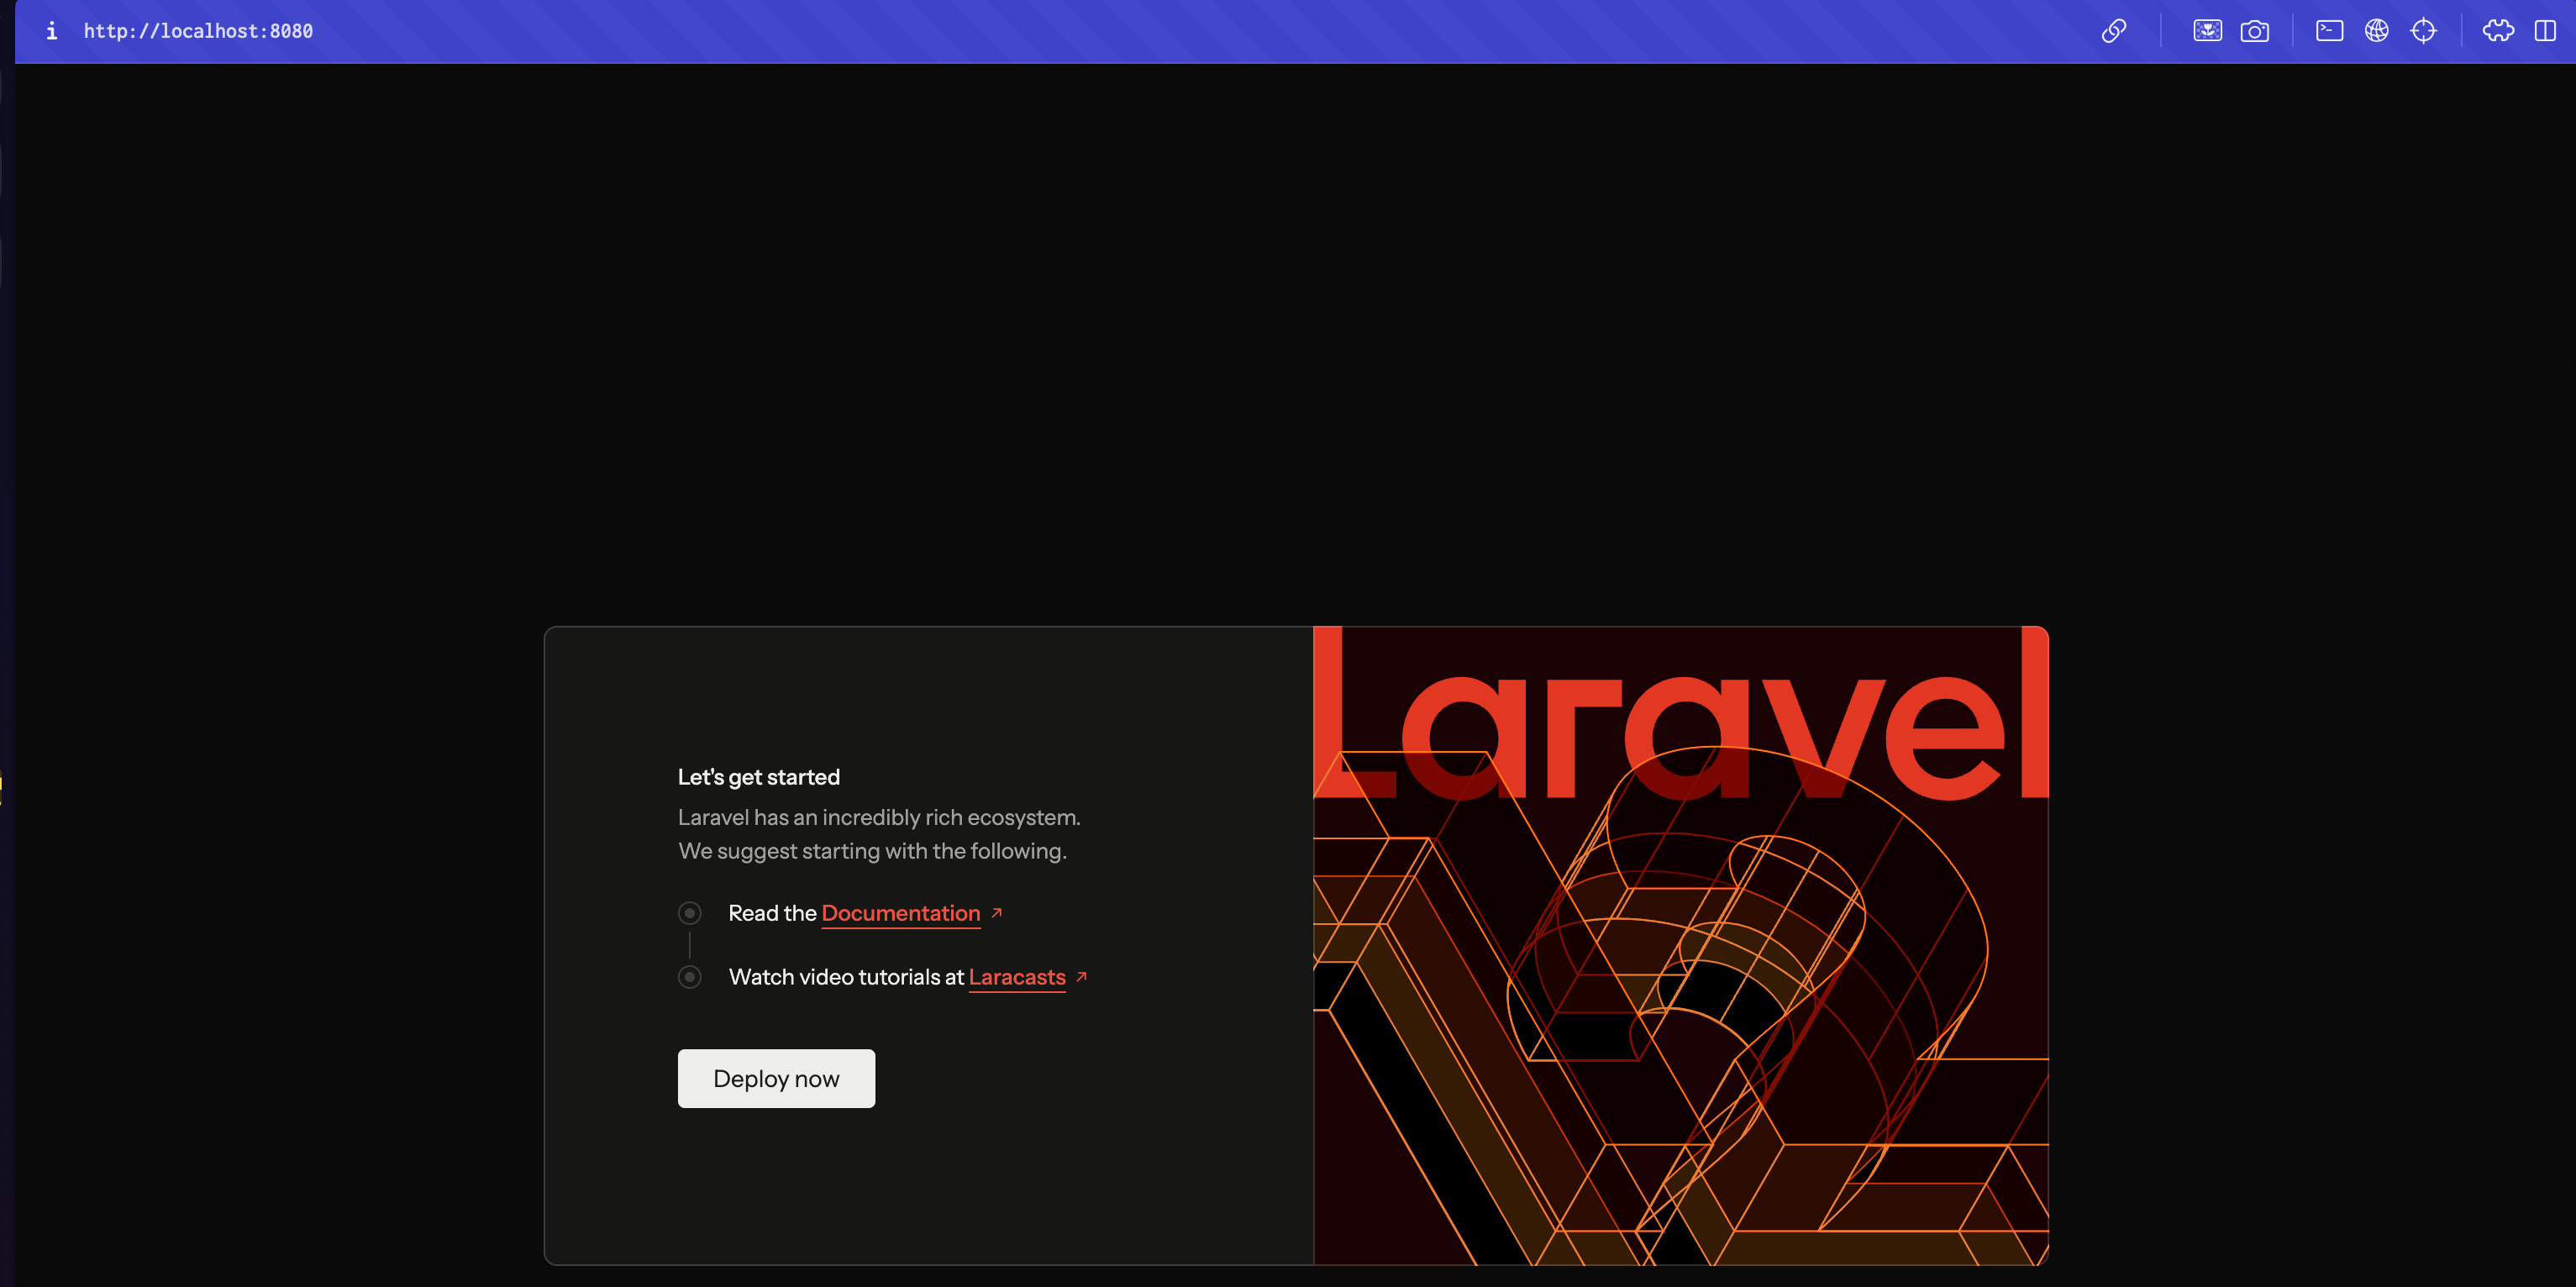The height and width of the screenshot is (1287, 2576).
Task: Click the localhost:8080 address field
Action: (x=198, y=31)
